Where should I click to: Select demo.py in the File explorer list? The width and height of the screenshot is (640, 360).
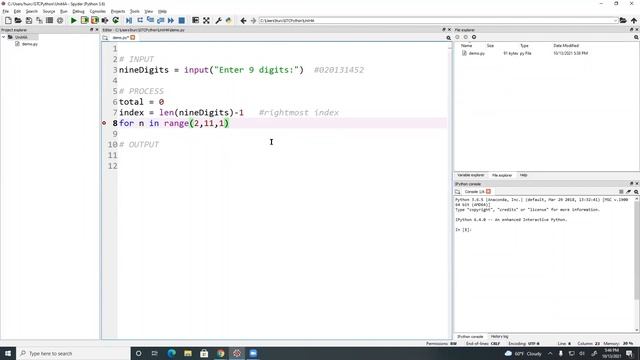[477, 53]
